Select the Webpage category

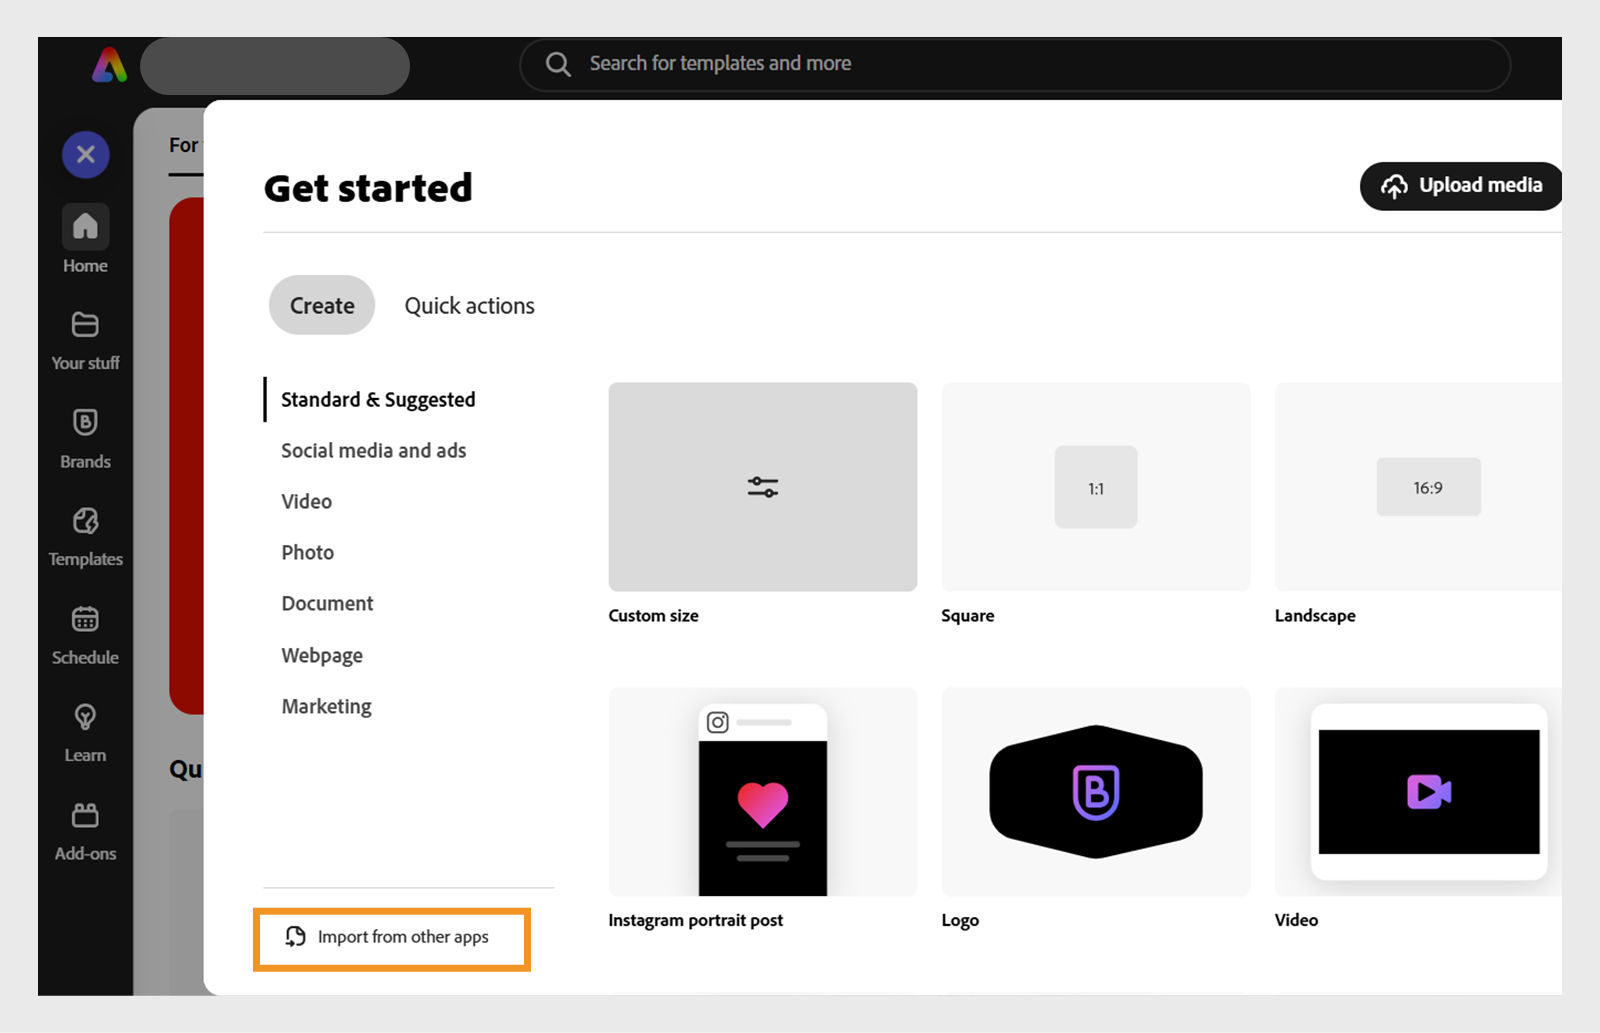(321, 655)
